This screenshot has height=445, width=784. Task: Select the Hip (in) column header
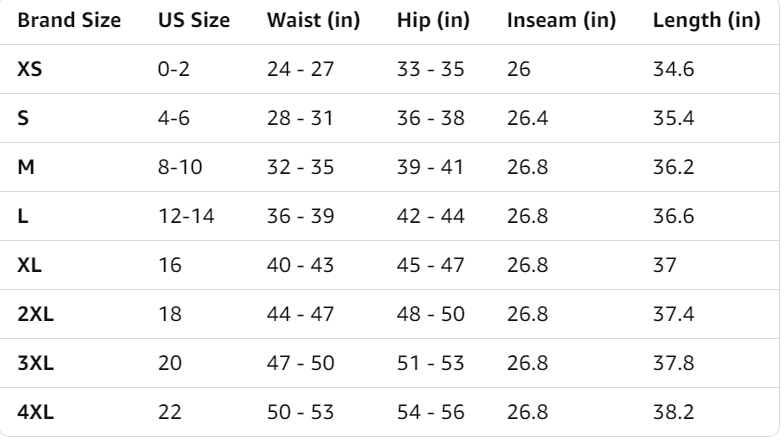[429, 22]
